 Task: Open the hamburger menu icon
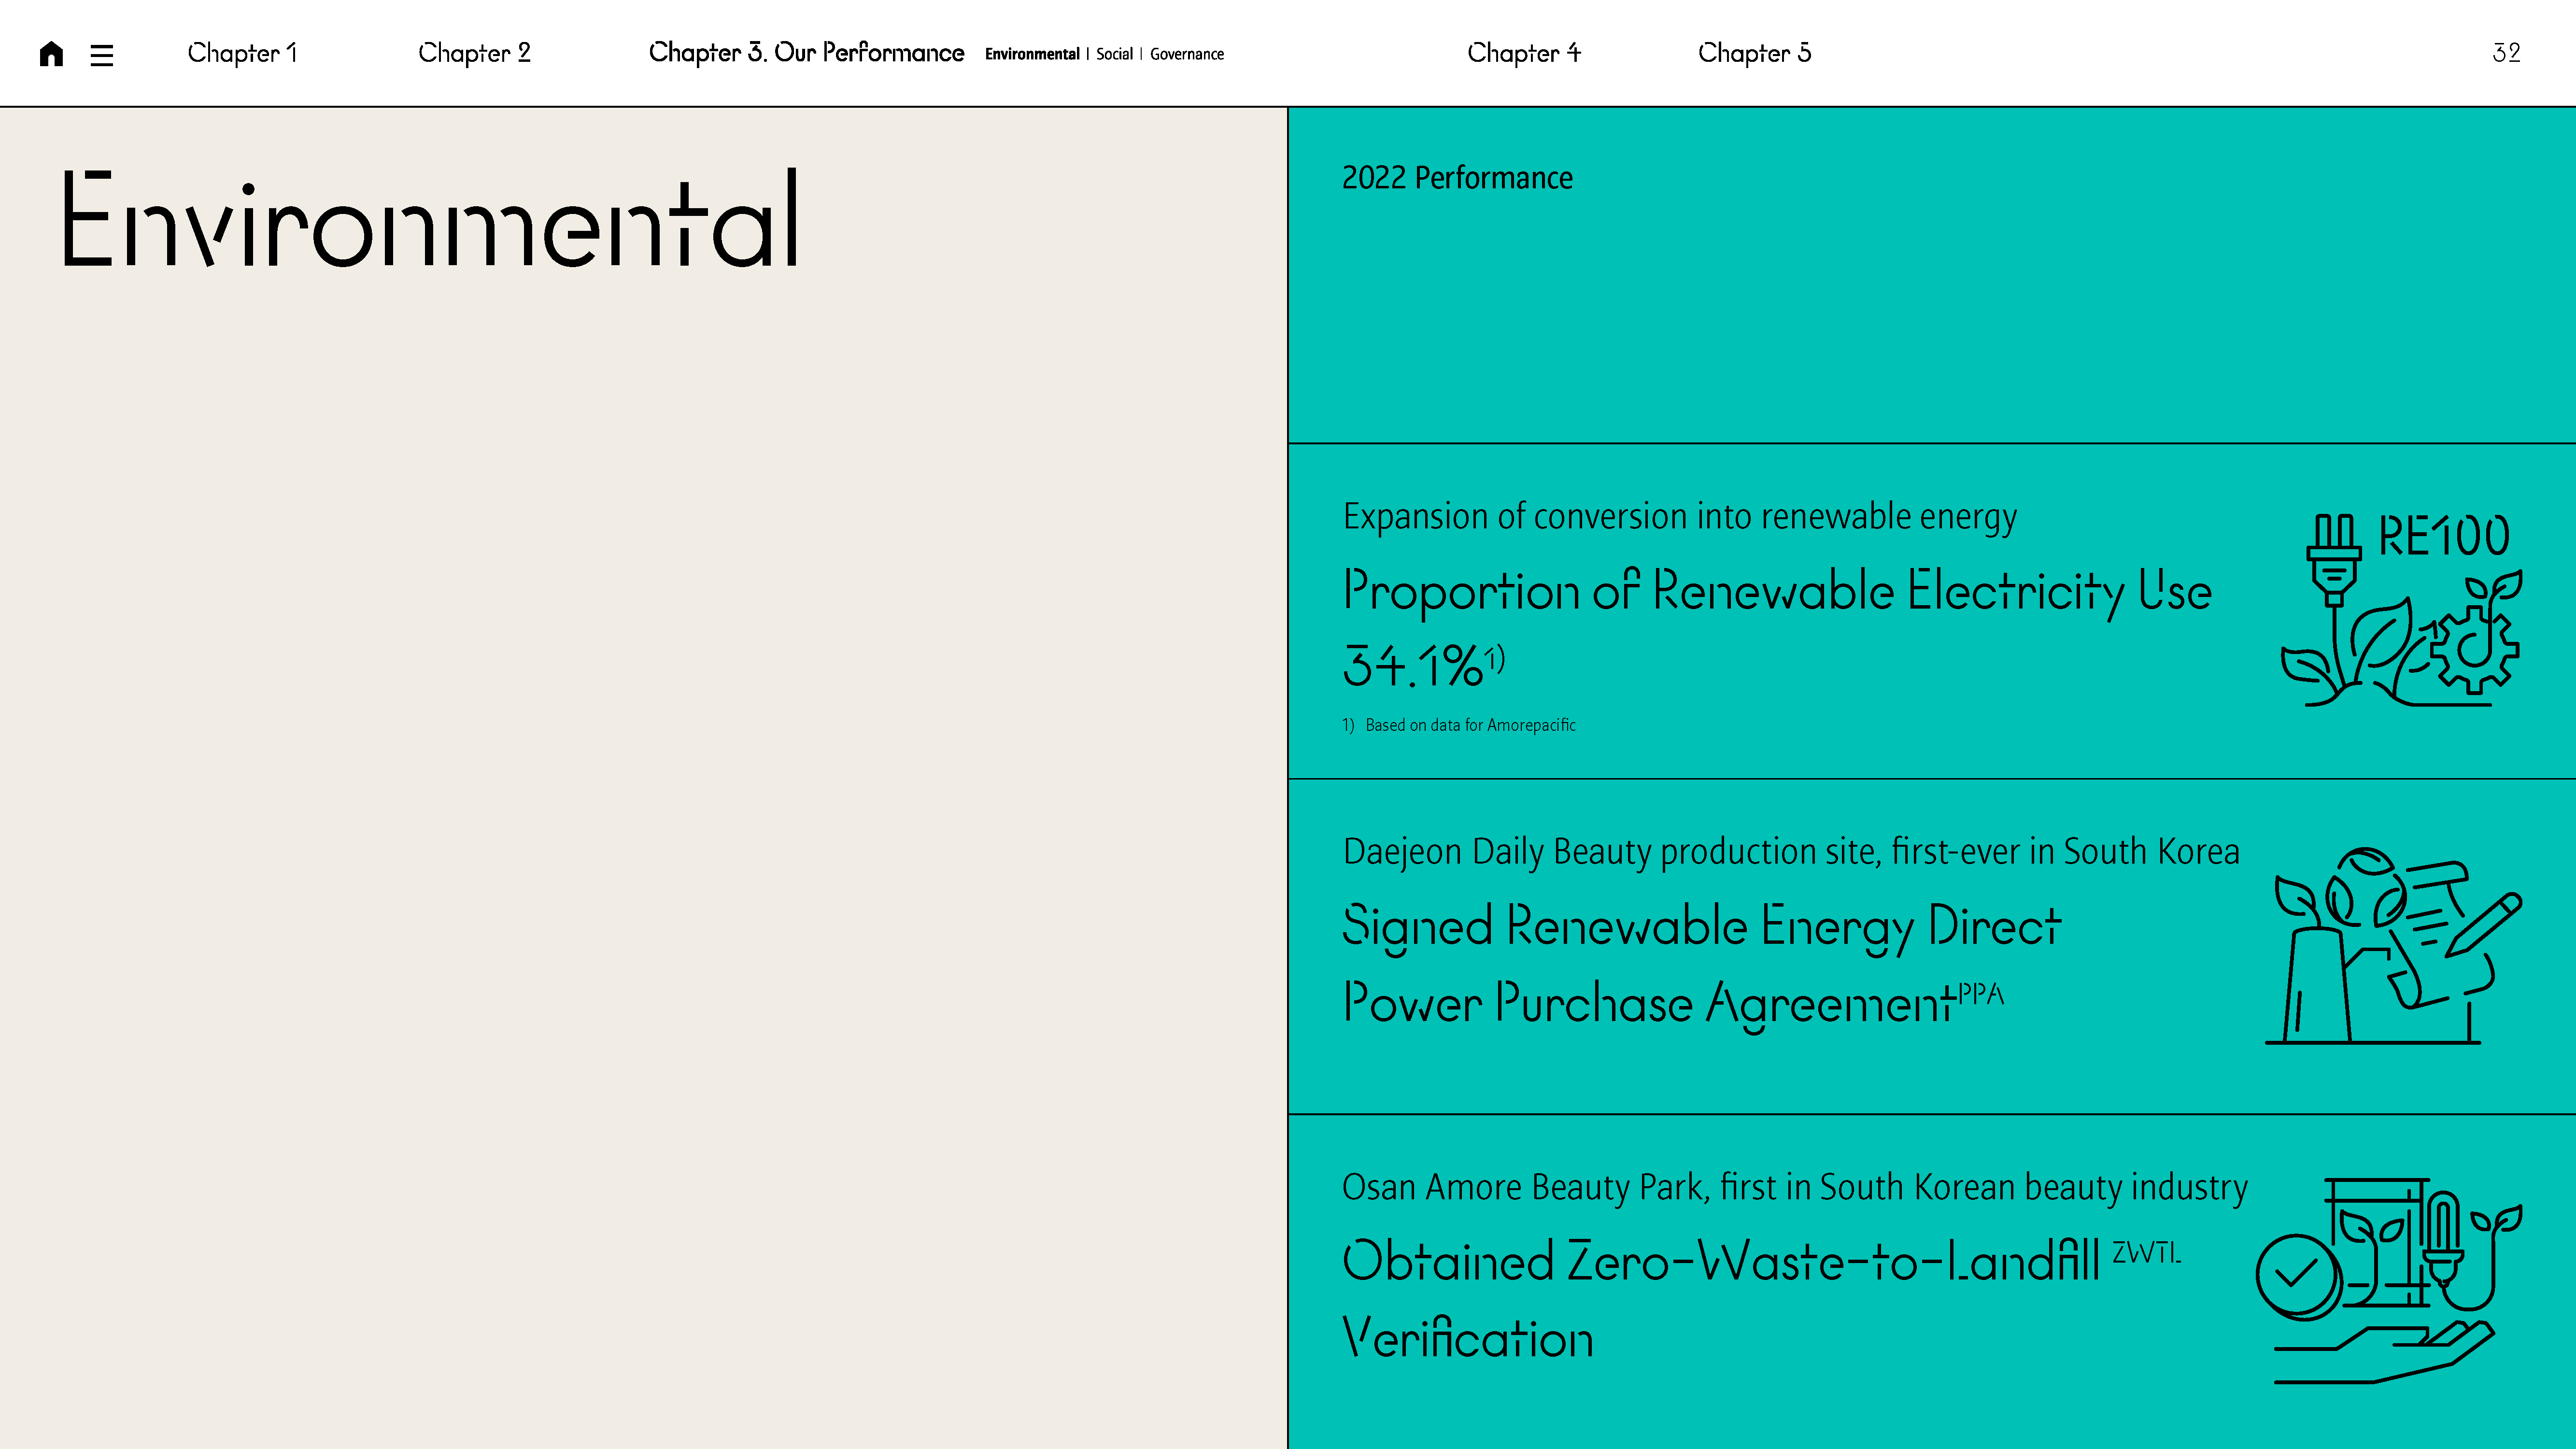coord(102,55)
